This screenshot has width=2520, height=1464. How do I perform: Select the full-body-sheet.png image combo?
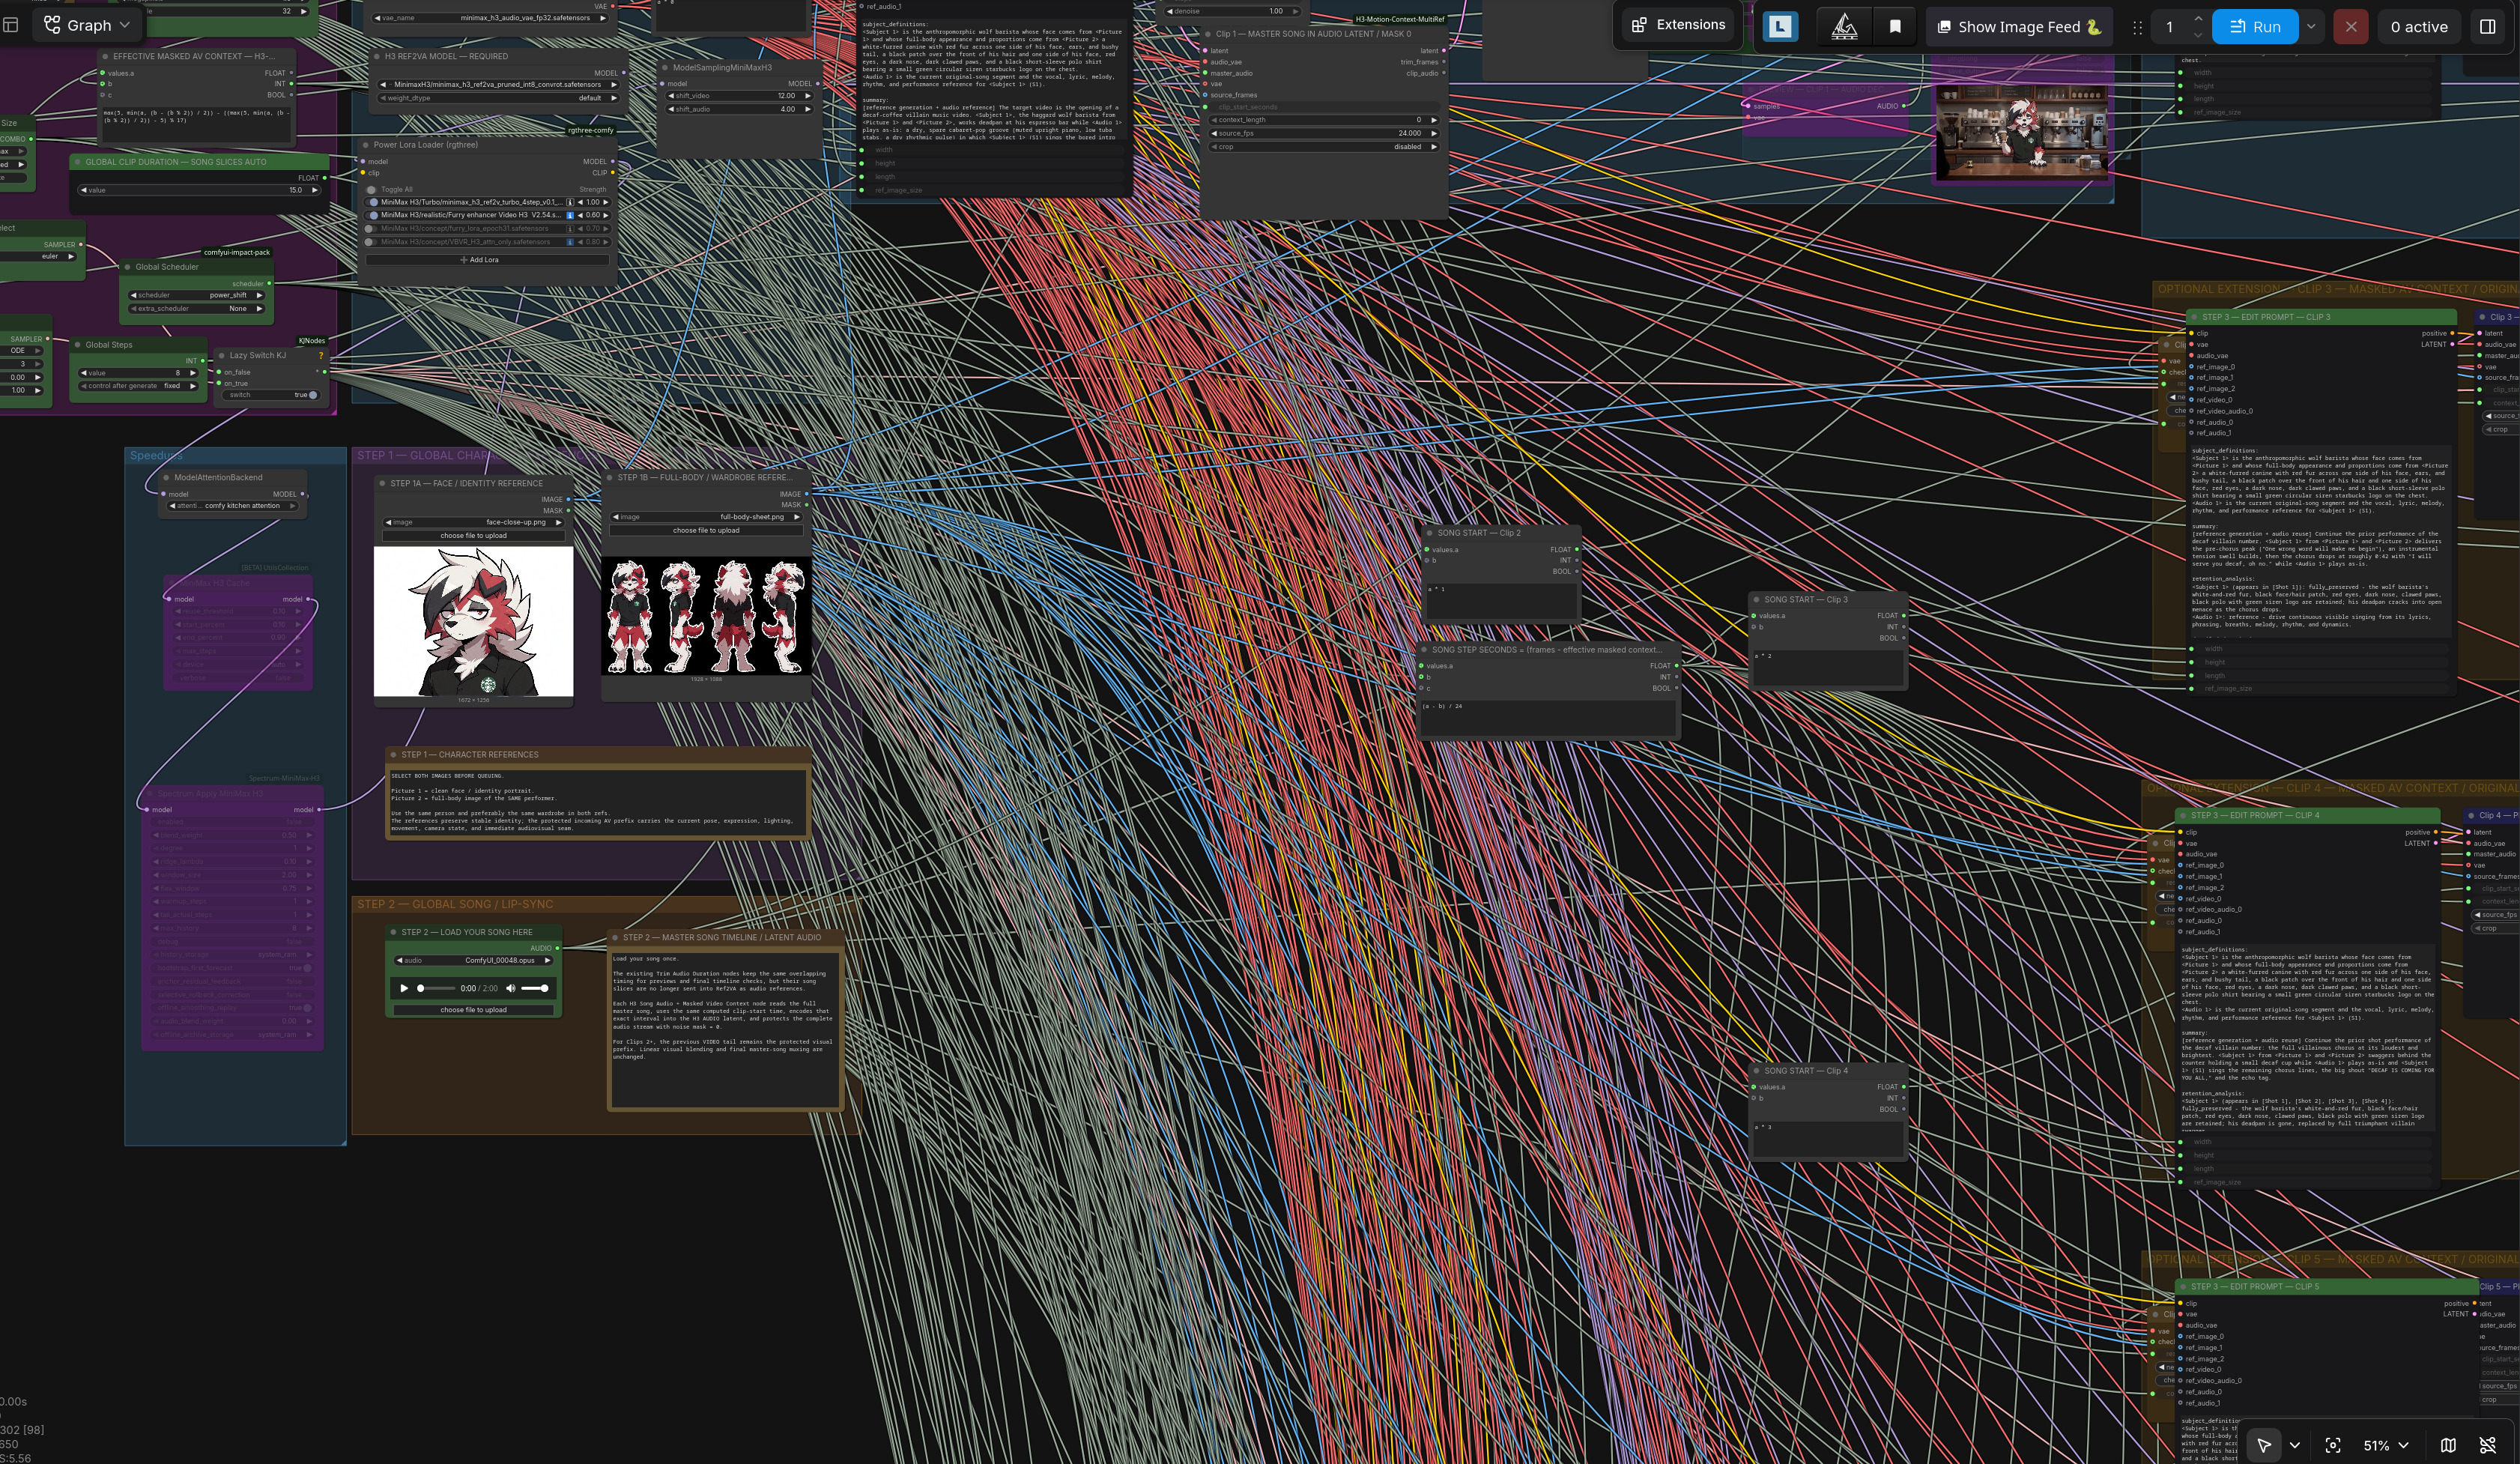(707, 517)
